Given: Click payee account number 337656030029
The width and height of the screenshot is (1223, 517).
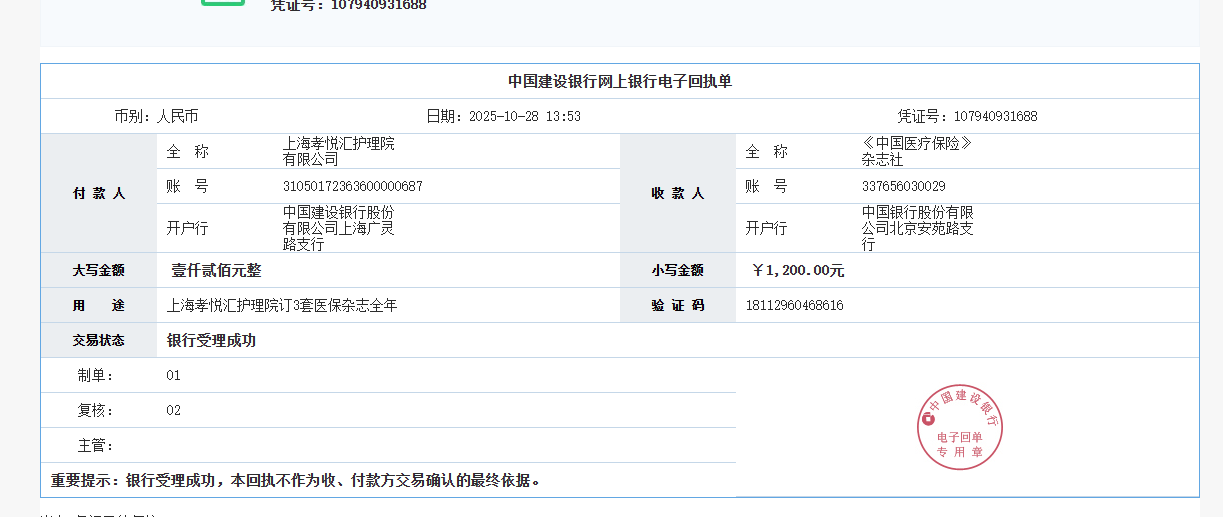Looking at the screenshot, I should (903, 186).
